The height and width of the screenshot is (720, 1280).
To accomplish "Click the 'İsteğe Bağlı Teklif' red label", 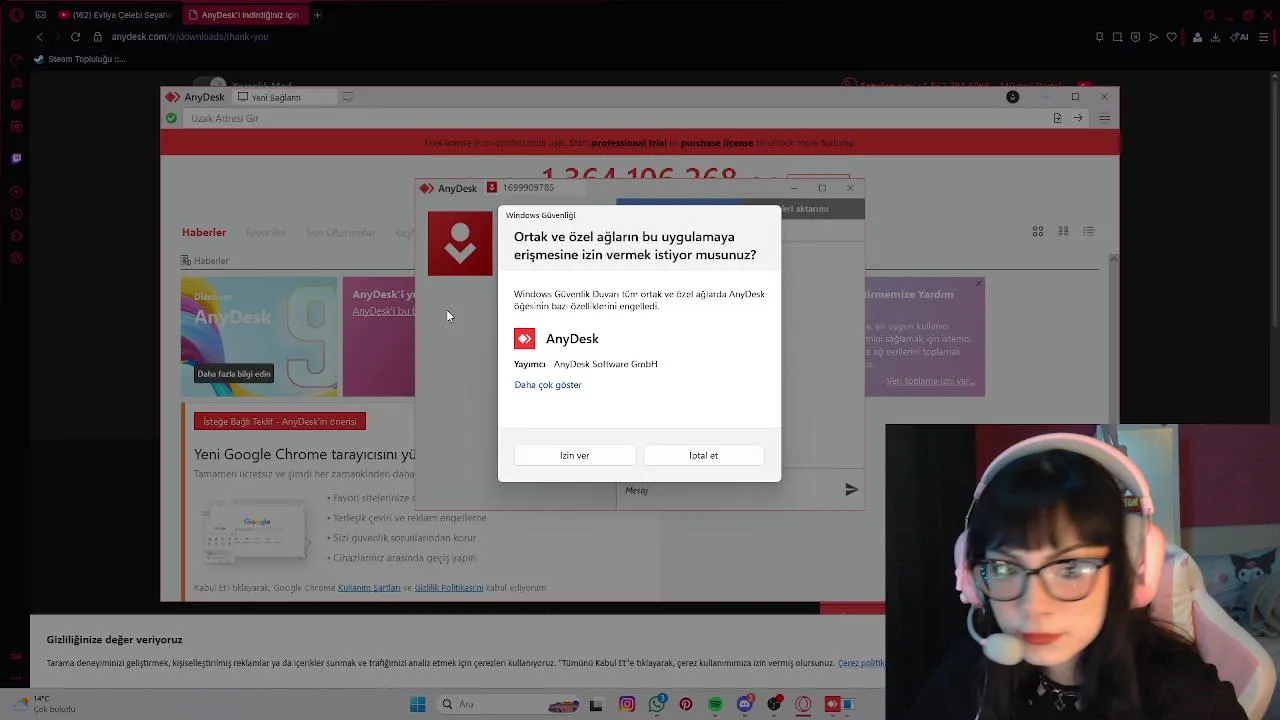I will pyautogui.click(x=280, y=421).
